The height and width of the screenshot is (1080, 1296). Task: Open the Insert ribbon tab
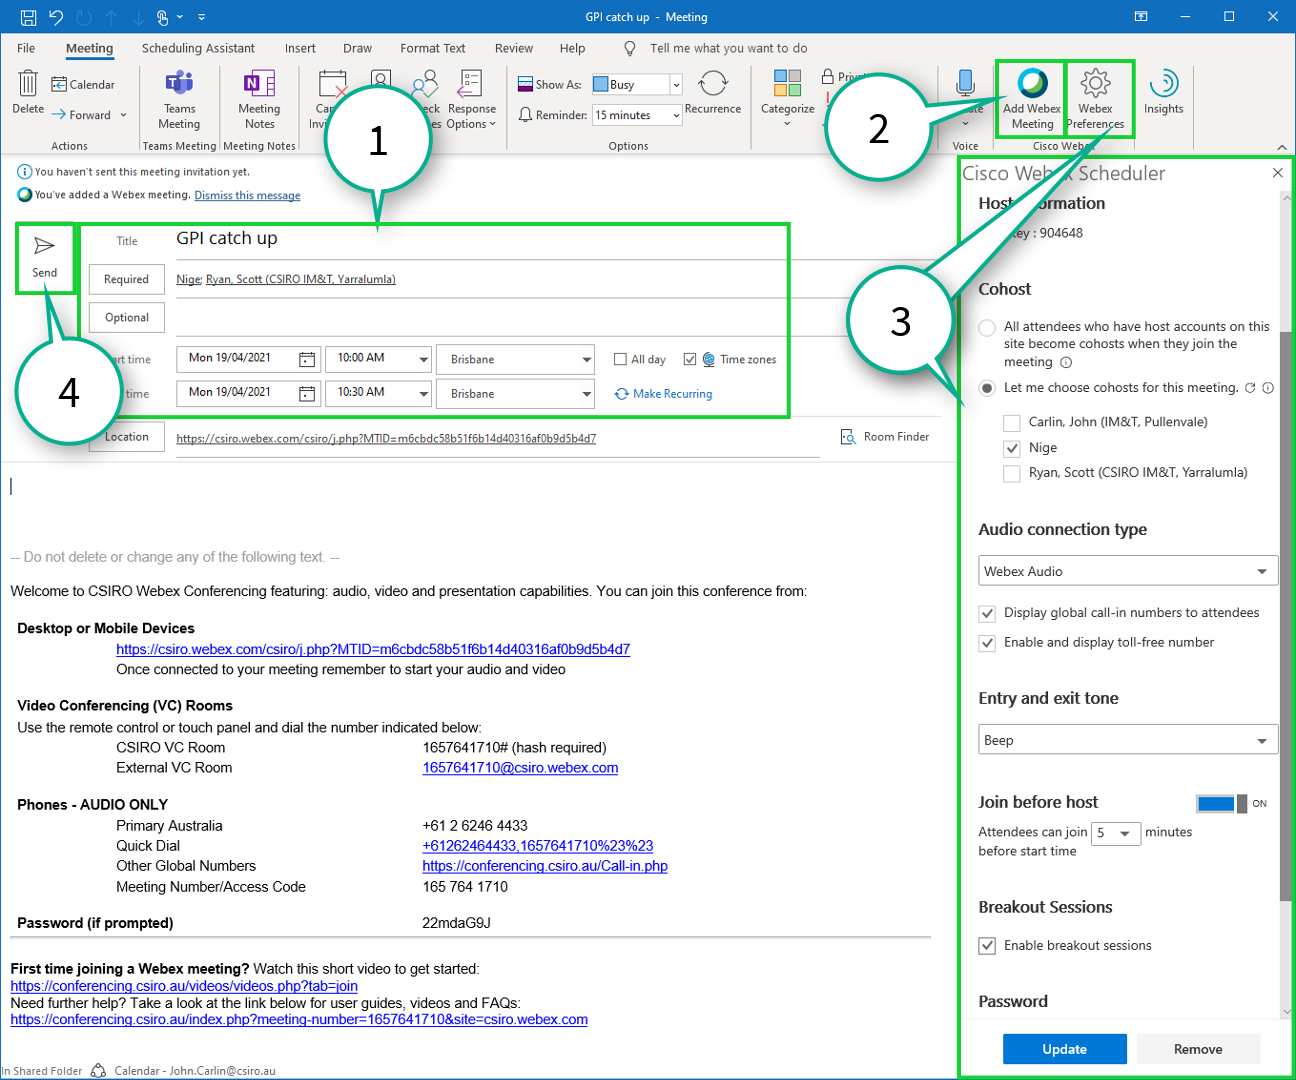click(300, 48)
